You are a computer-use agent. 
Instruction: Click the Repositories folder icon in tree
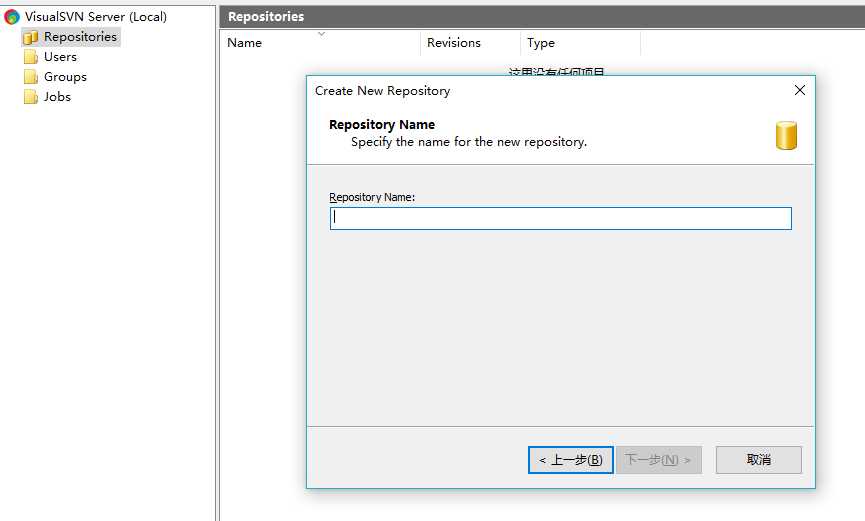(x=31, y=37)
